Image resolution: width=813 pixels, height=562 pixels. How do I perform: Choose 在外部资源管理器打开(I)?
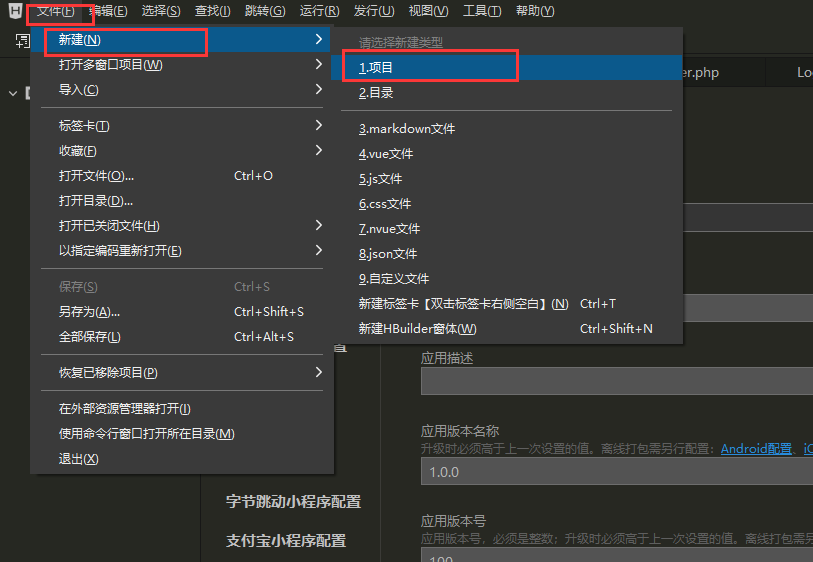pyautogui.click(x=180, y=409)
